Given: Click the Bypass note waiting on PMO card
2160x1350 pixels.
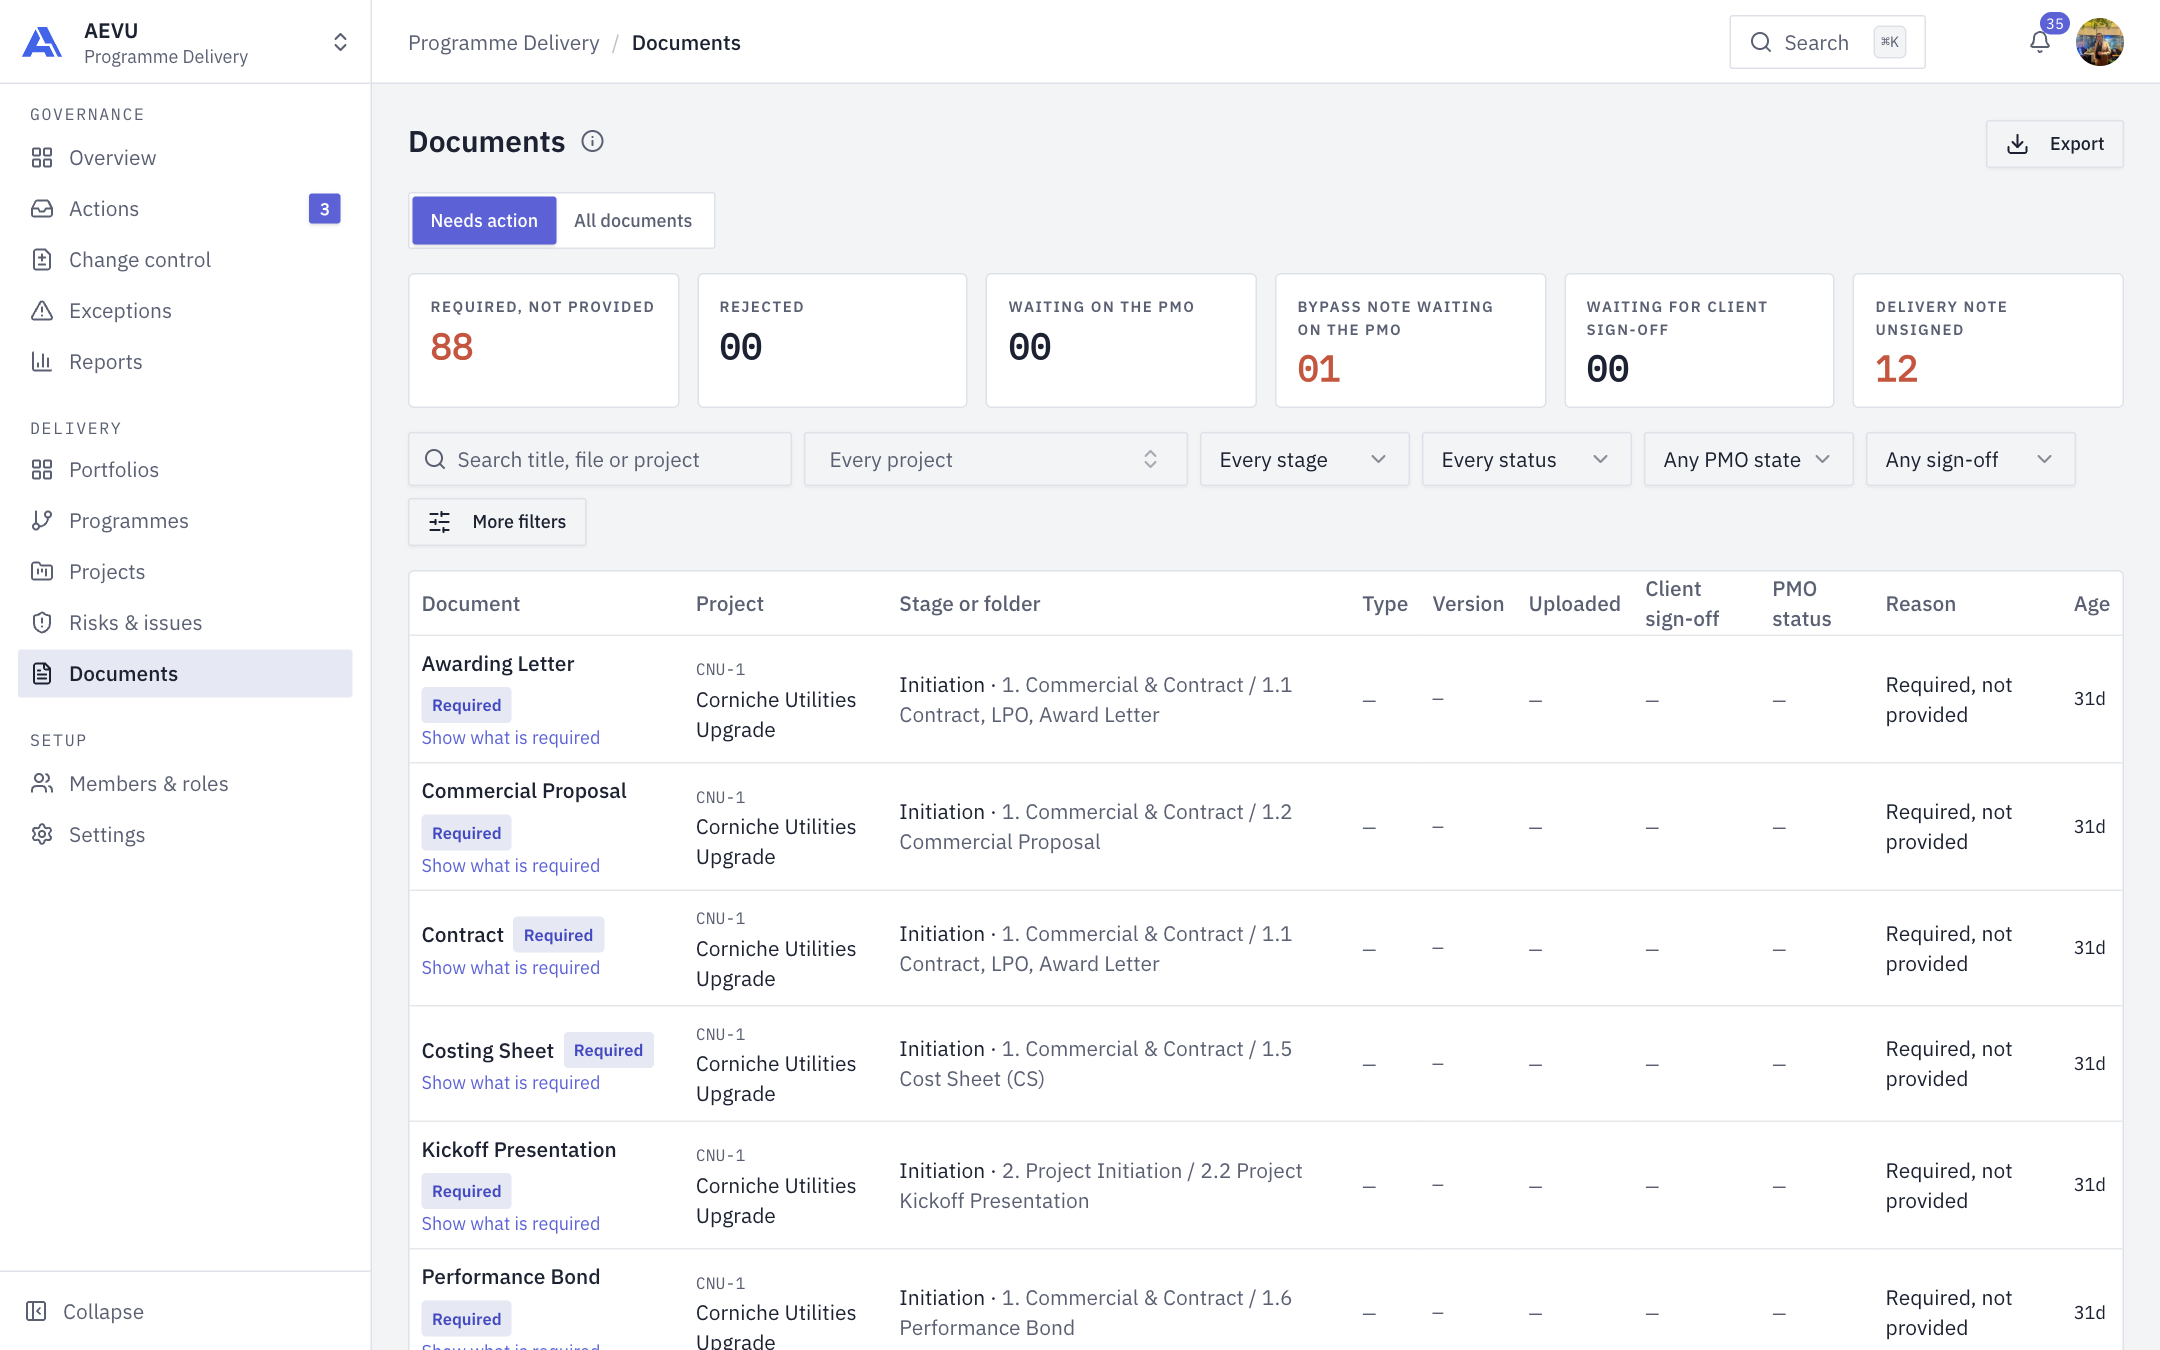Looking at the screenshot, I should coord(1410,340).
